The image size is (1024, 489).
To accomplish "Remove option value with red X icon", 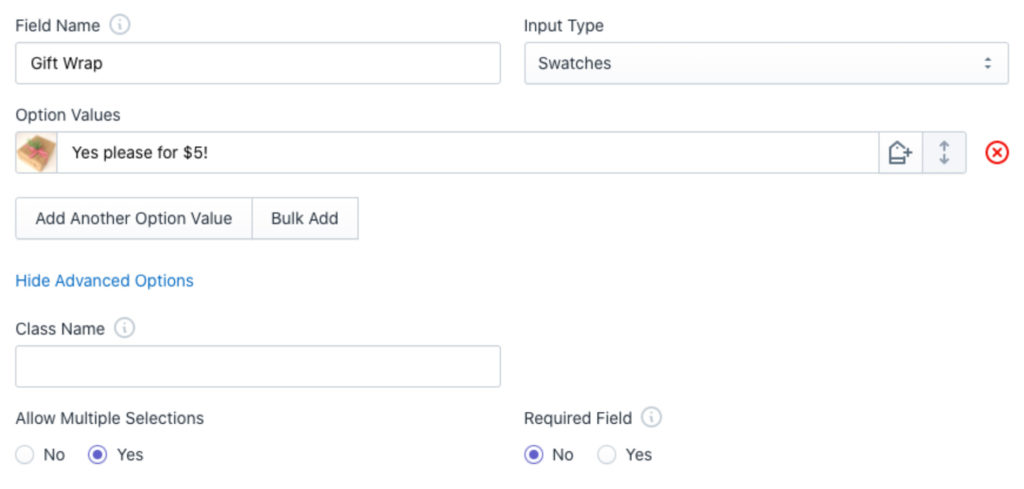I will click(997, 153).
